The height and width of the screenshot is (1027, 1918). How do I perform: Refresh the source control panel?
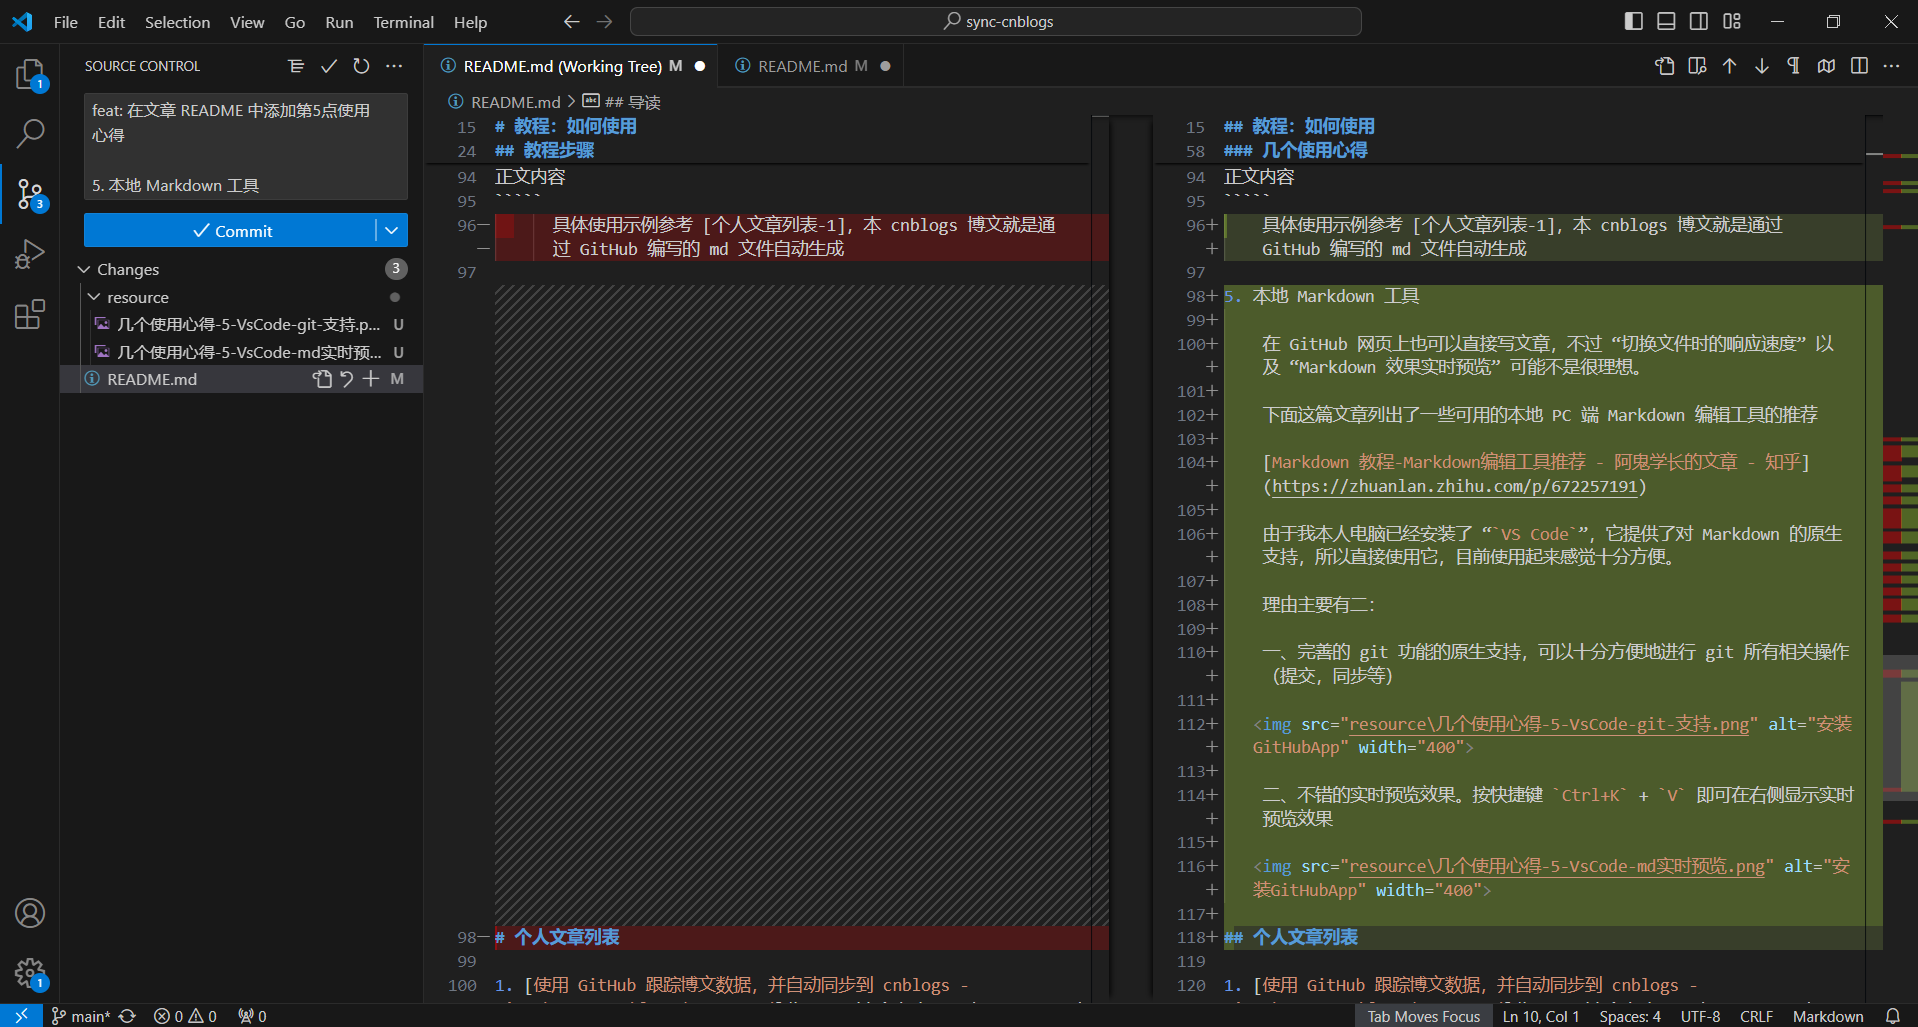(x=361, y=66)
